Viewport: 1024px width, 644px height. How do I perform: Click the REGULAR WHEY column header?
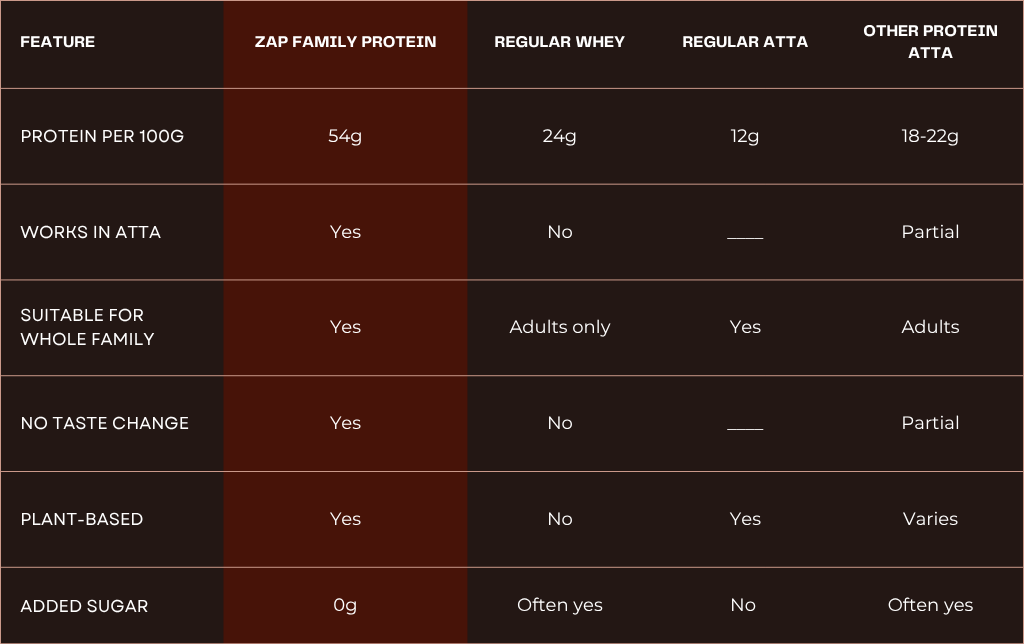(x=559, y=42)
